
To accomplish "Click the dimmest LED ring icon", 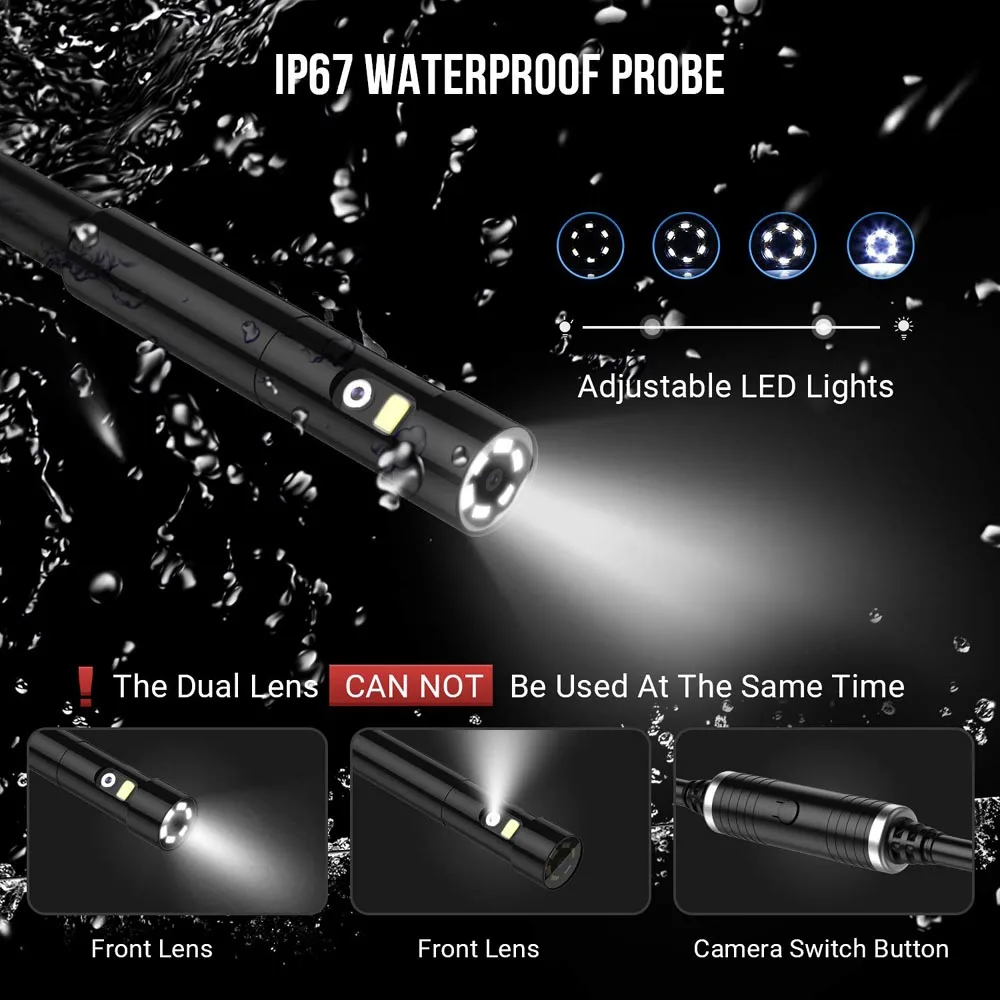I will [x=590, y=246].
